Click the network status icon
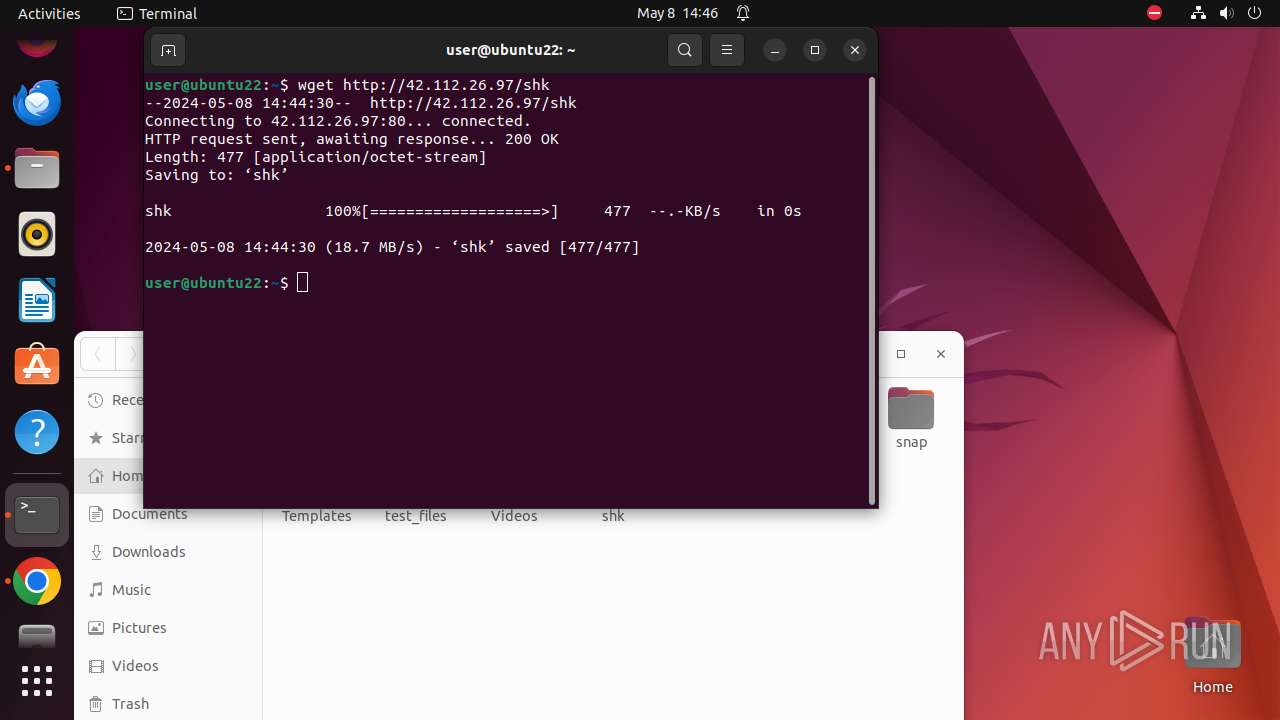 point(1199,13)
